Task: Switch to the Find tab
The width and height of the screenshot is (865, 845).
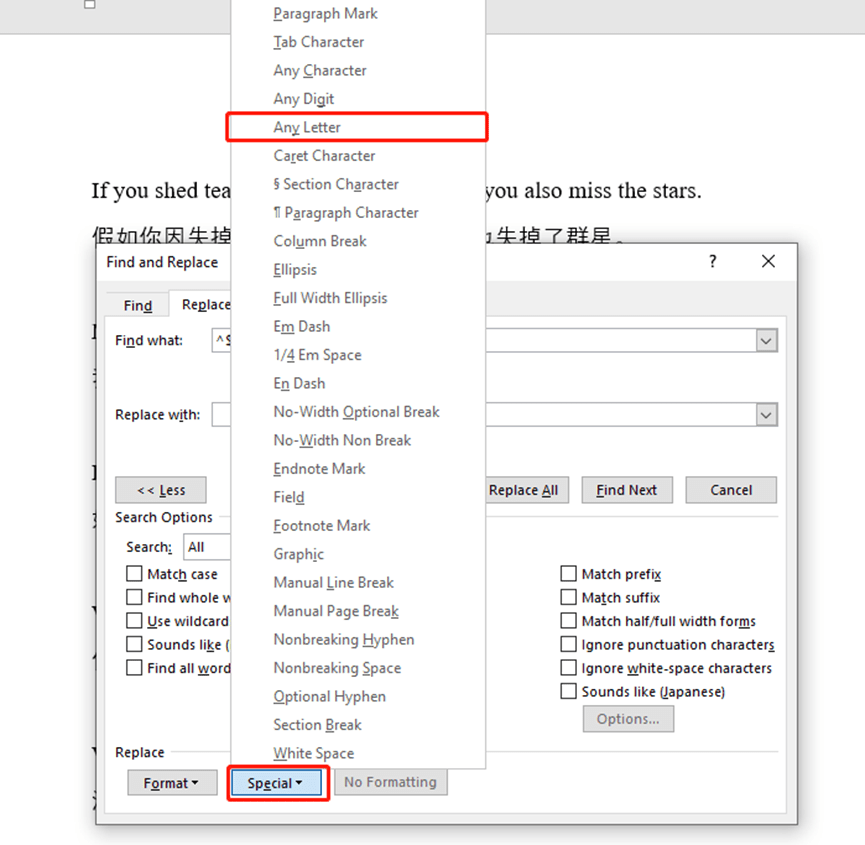Action: (x=136, y=304)
